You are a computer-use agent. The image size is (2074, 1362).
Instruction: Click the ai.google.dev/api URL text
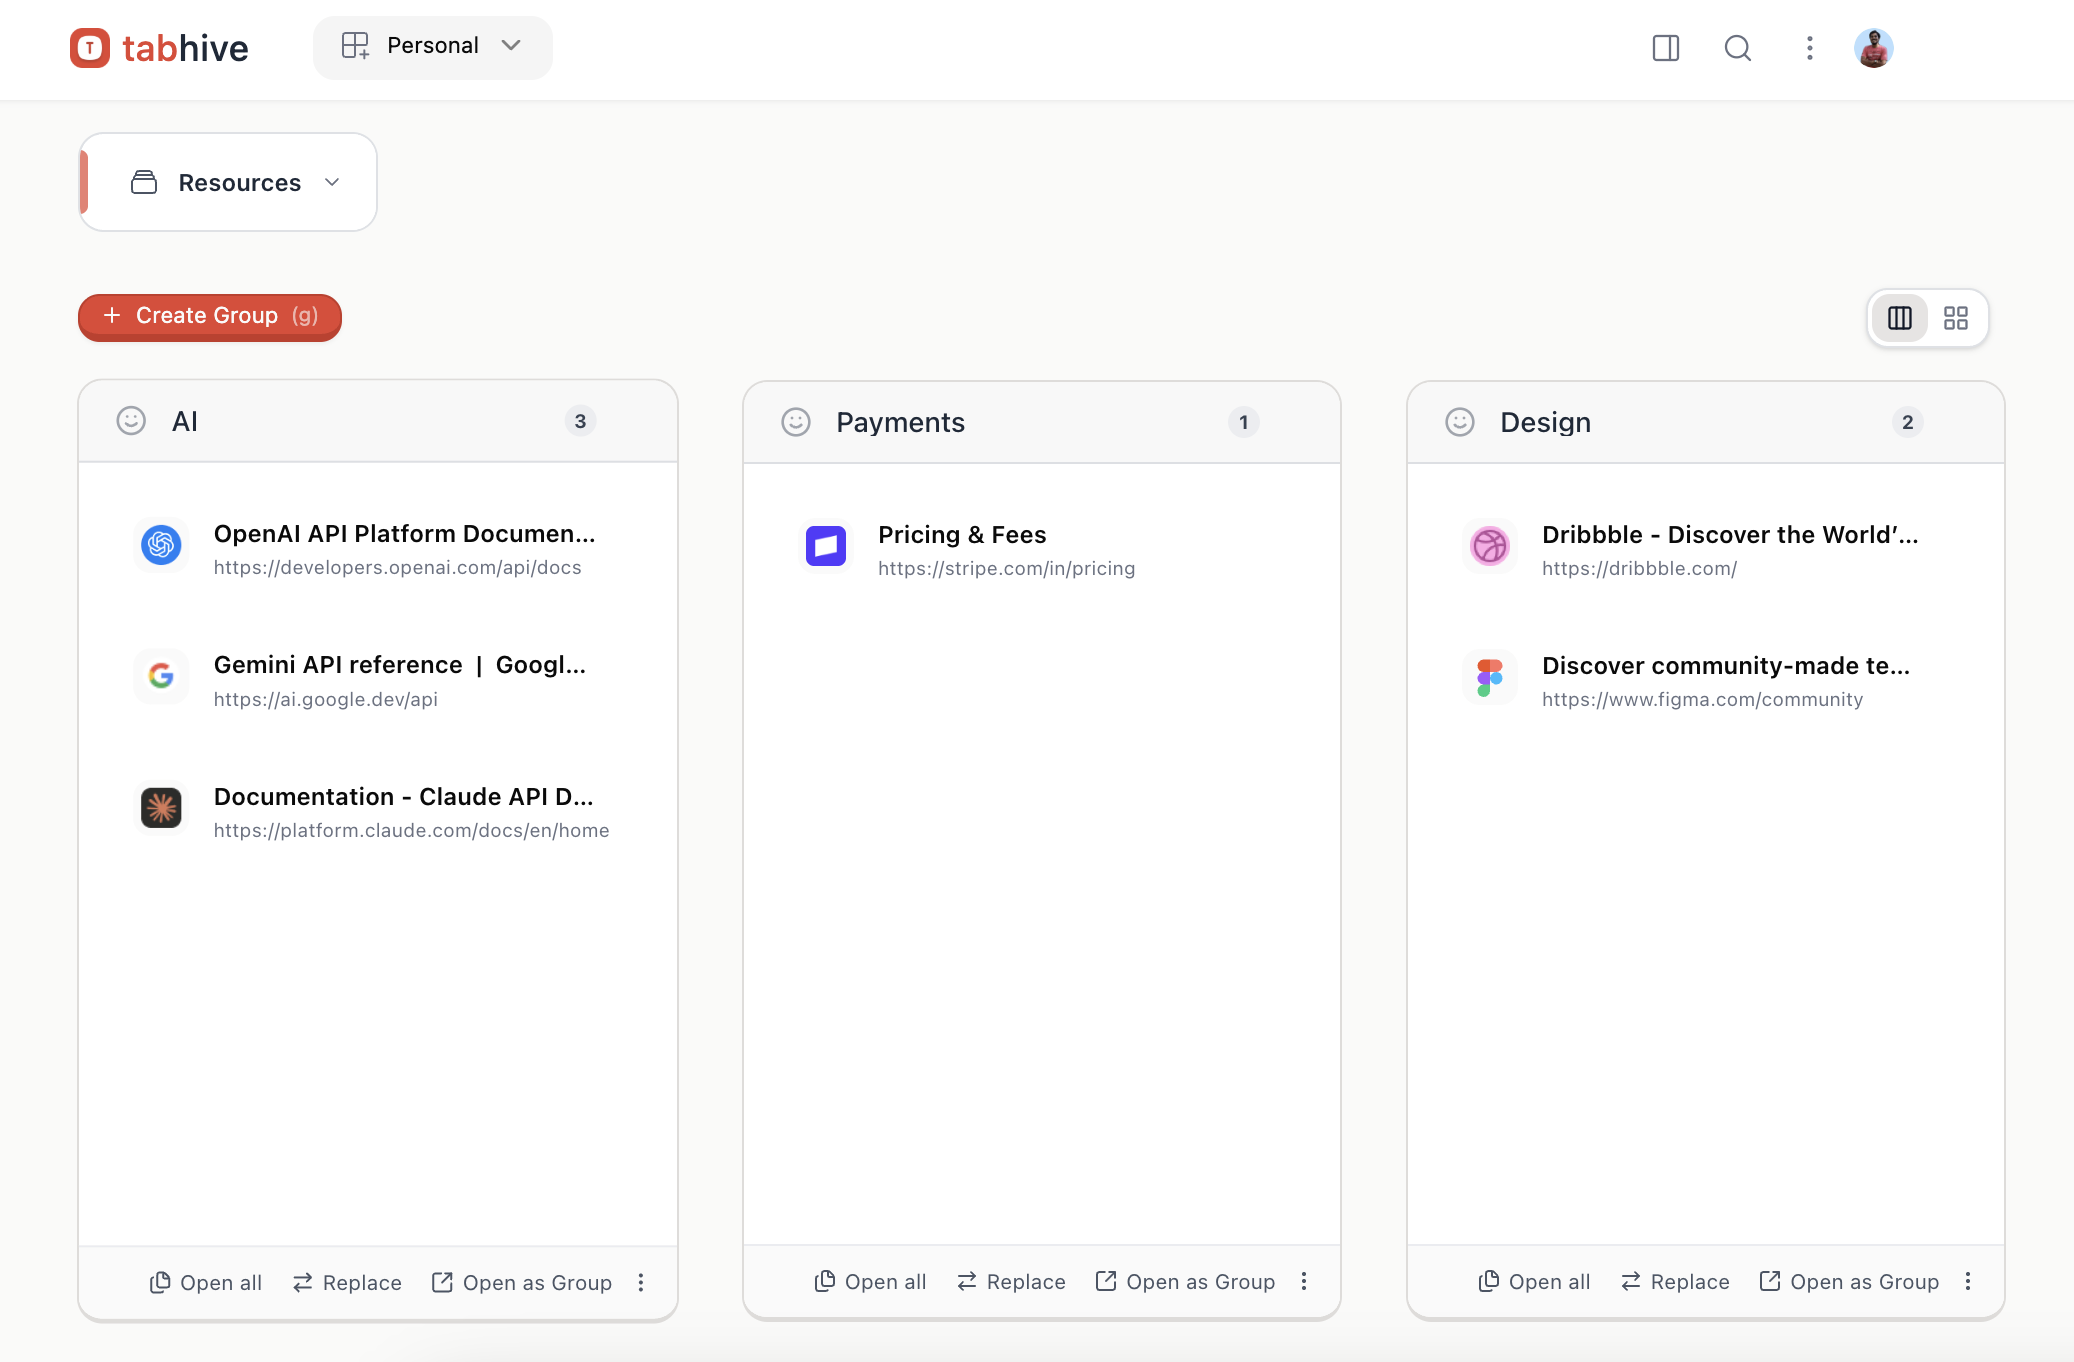(326, 699)
